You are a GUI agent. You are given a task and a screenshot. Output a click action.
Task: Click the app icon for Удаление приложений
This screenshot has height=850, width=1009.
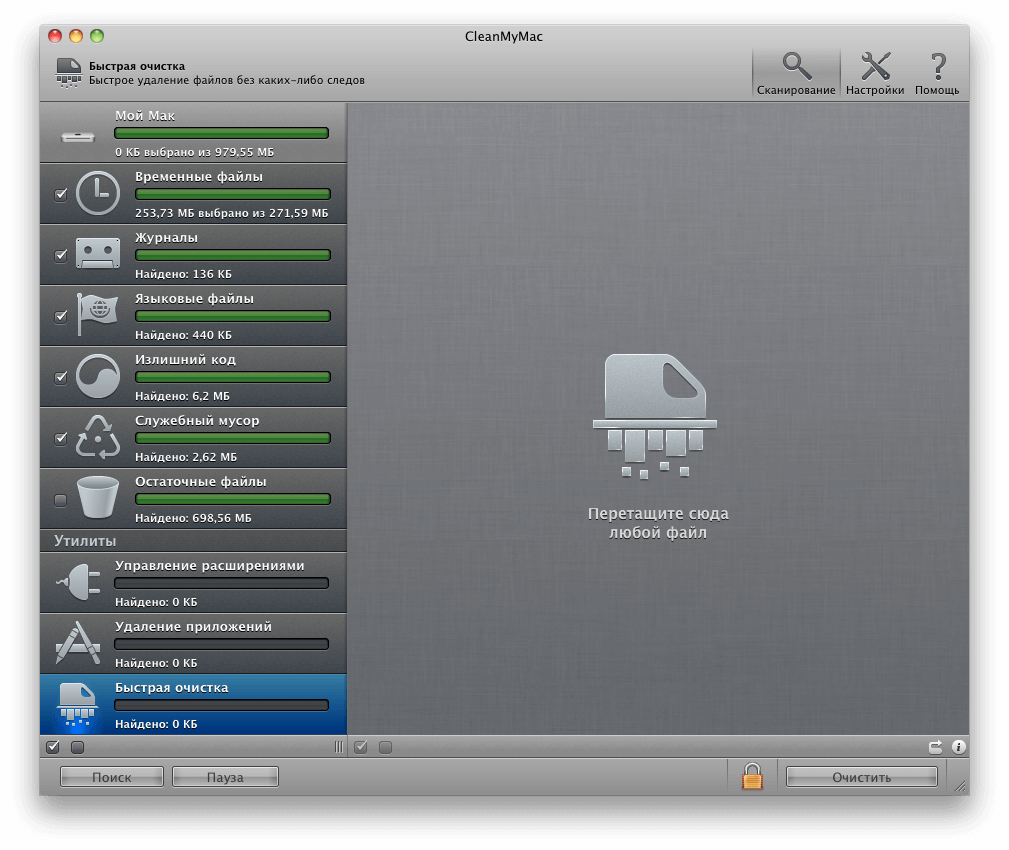(x=78, y=642)
